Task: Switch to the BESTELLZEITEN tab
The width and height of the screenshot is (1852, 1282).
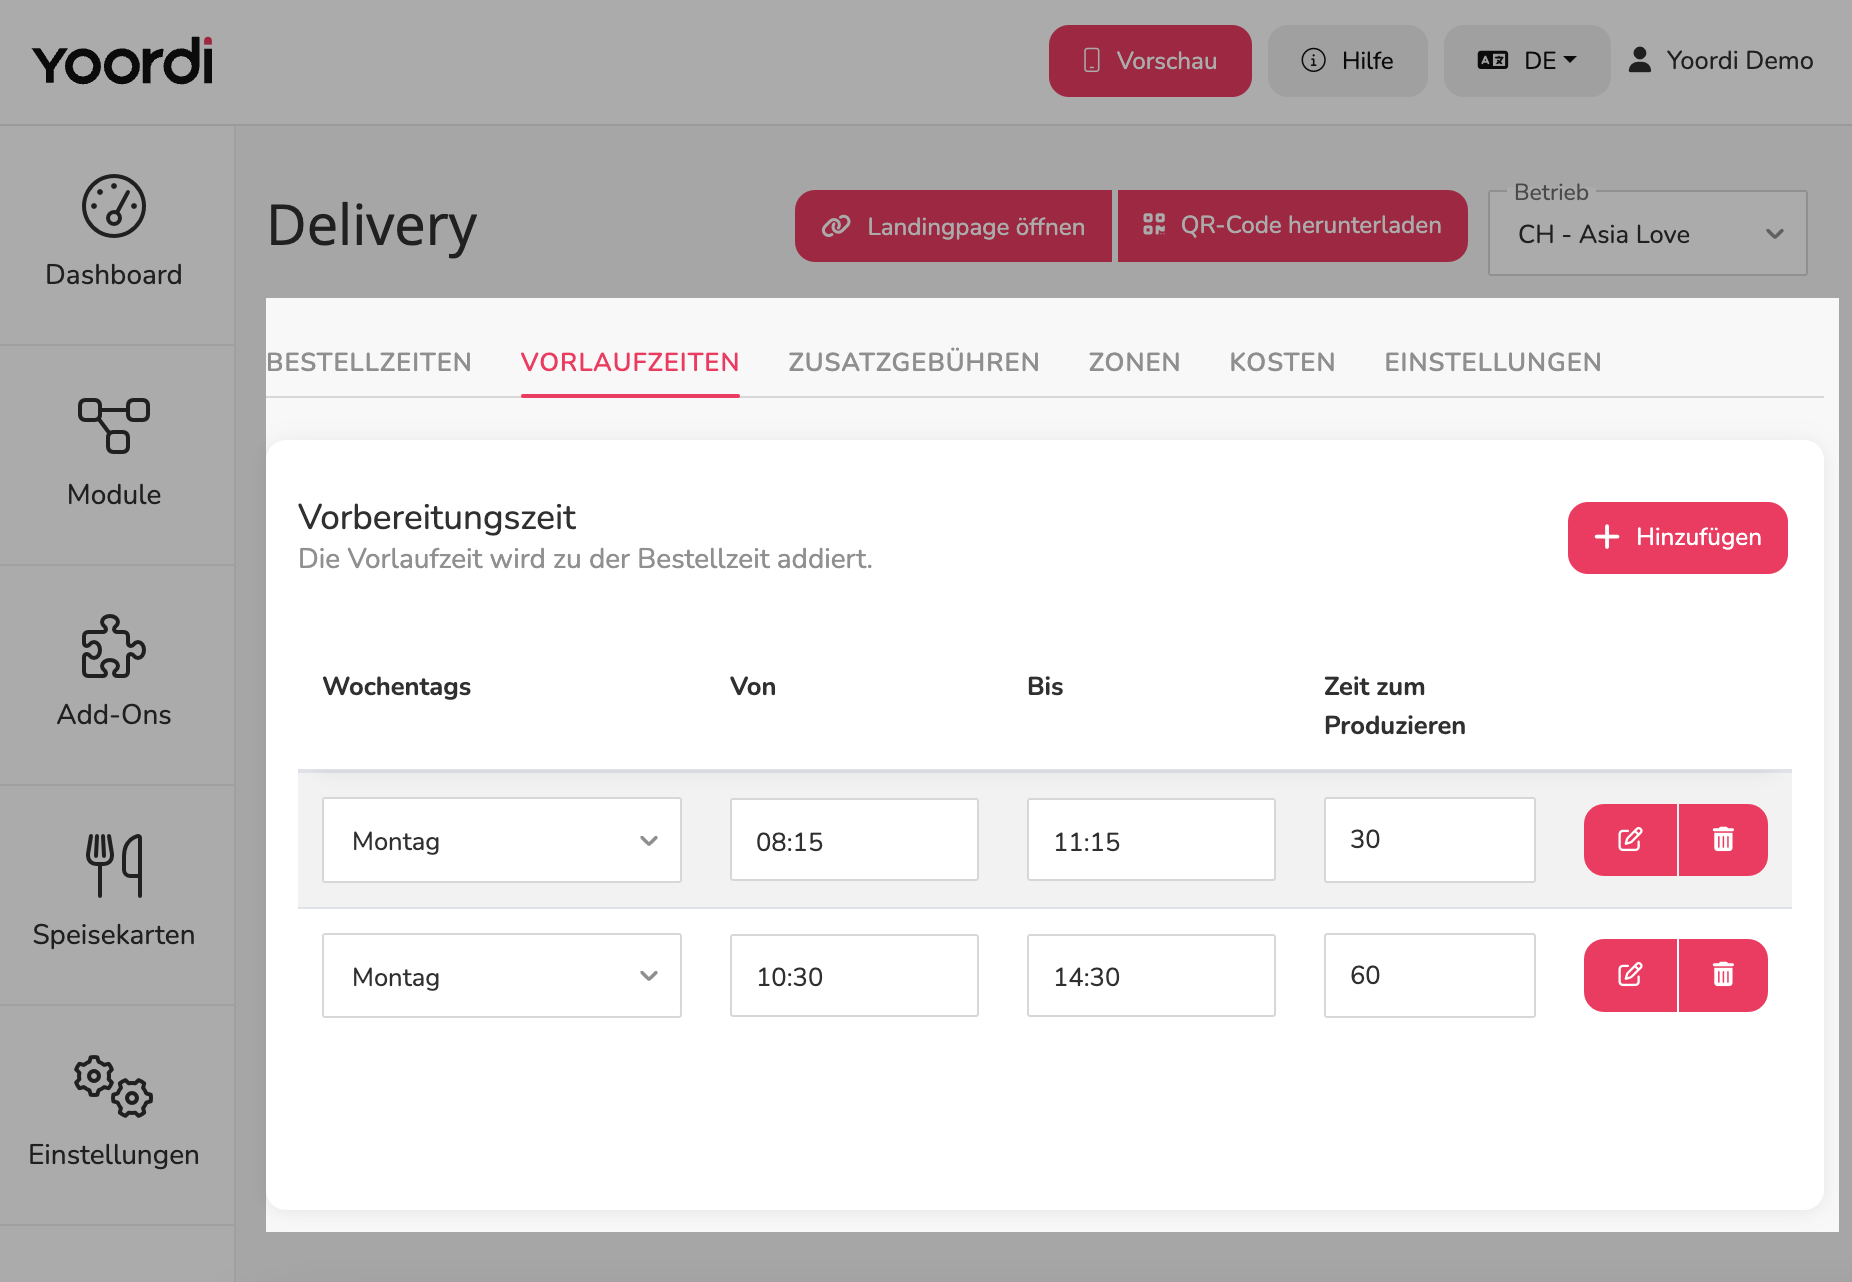Action: tap(369, 362)
